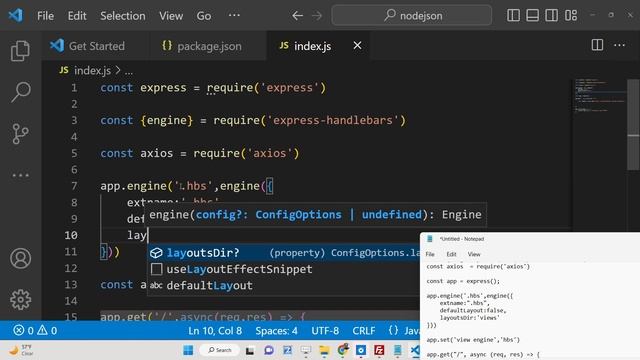Screen dimensions: 640x360
Task: Click the editor vertical scrollbar
Action: tap(633, 124)
